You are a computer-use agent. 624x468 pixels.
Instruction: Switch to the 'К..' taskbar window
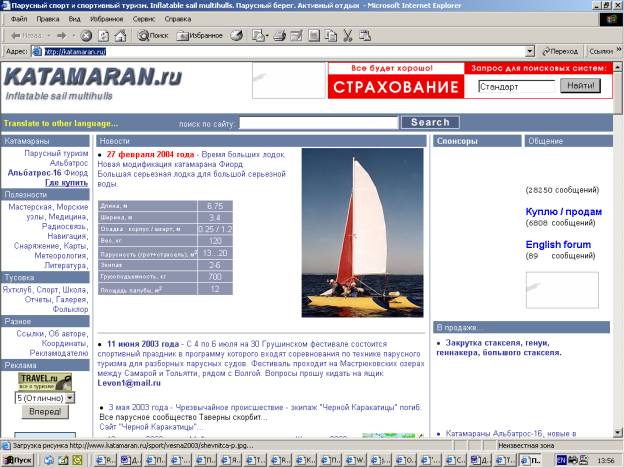pyautogui.click(x=306, y=460)
